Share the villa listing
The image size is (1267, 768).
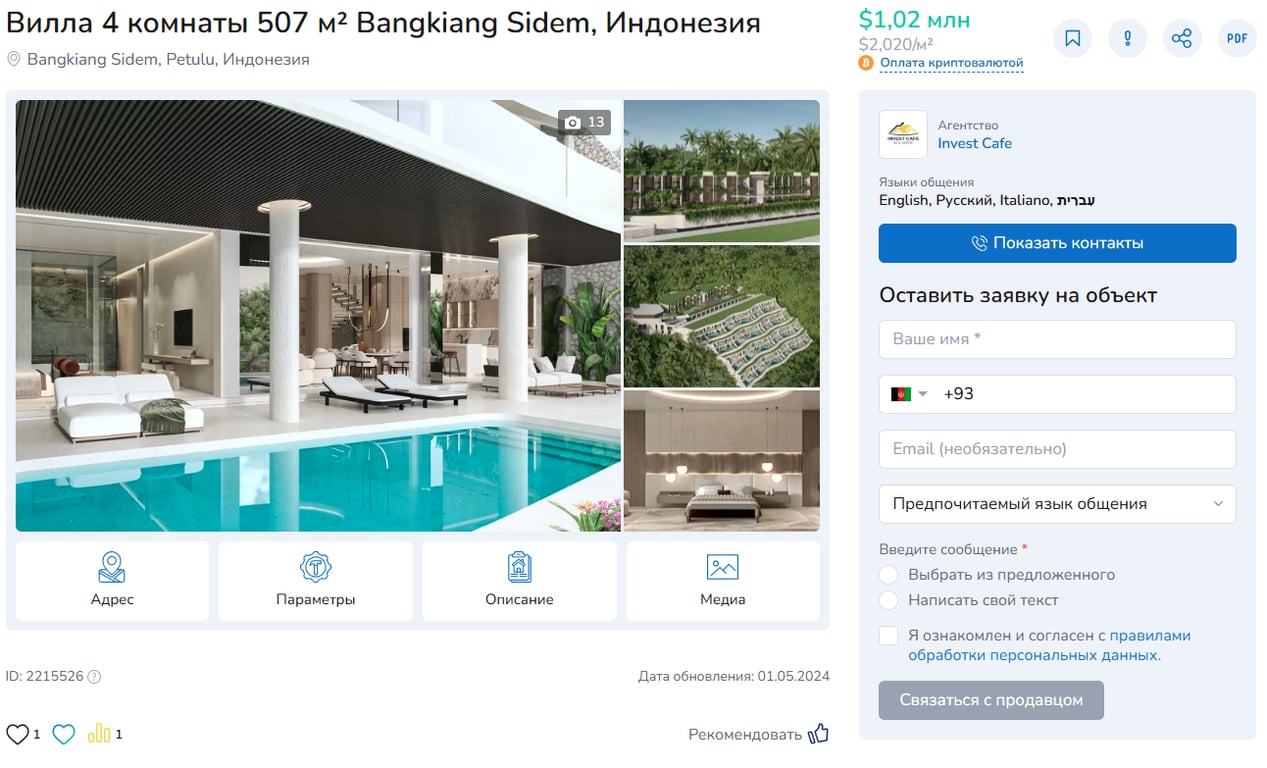click(1182, 39)
